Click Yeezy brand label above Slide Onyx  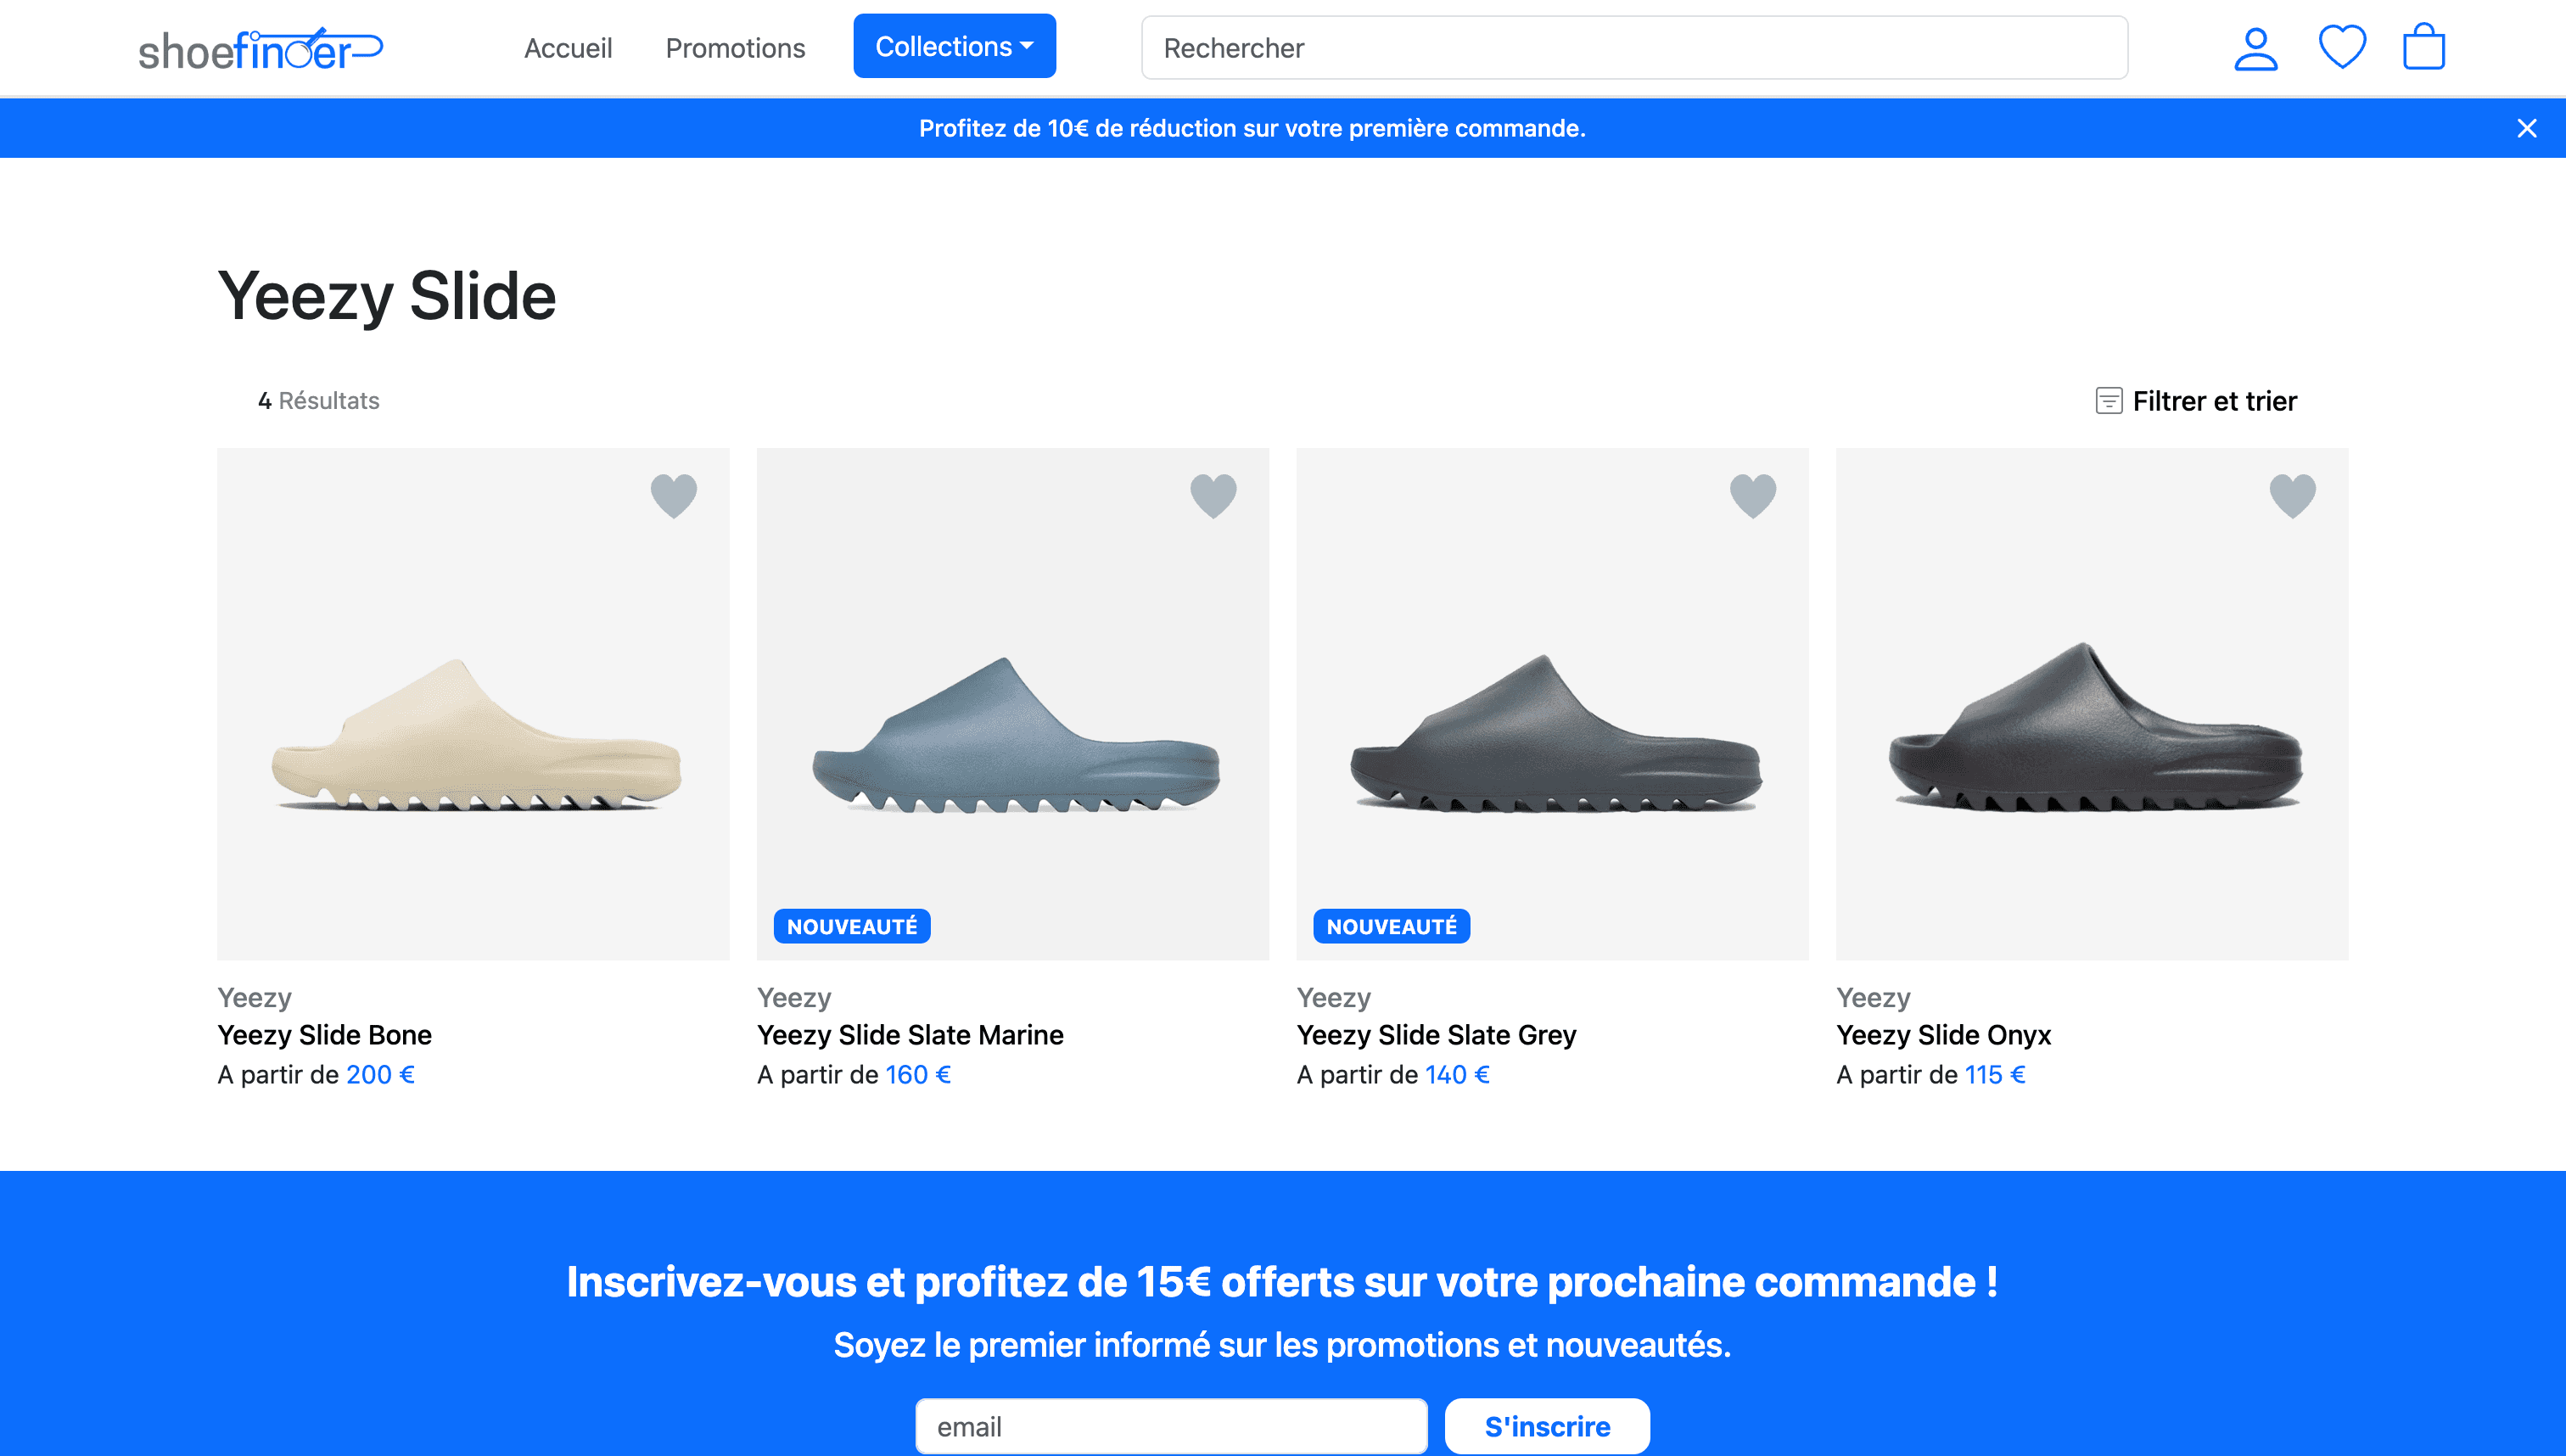(x=1873, y=998)
